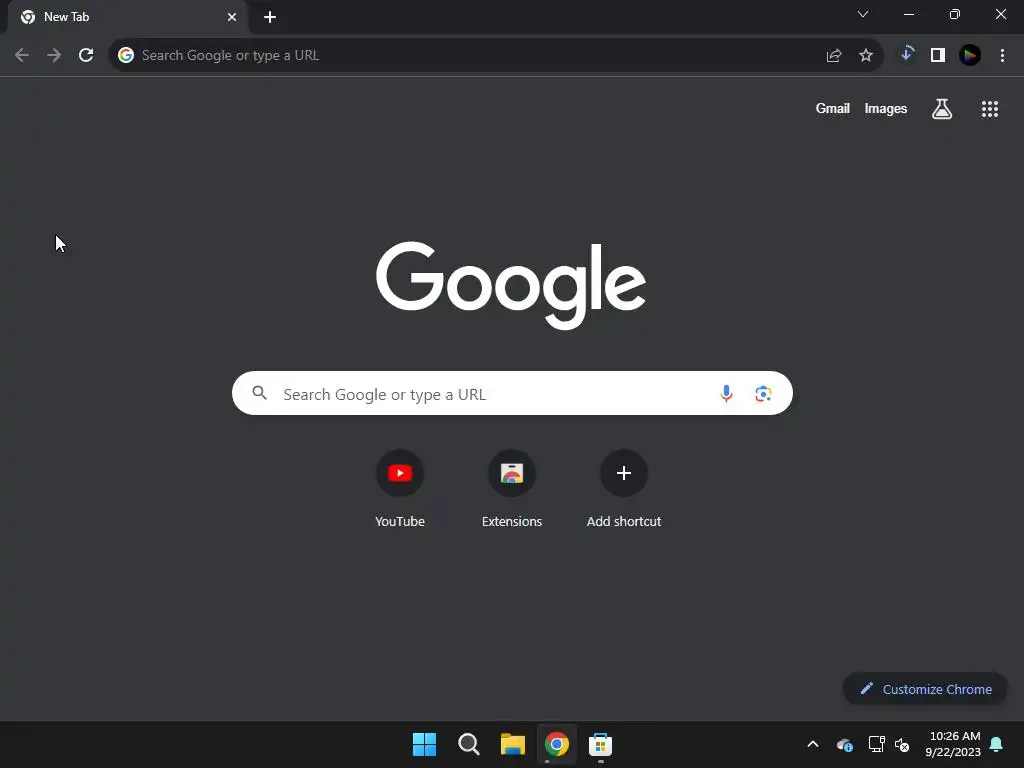Image resolution: width=1024 pixels, height=768 pixels.
Task: Open Google Images link
Action: pyautogui.click(x=886, y=108)
